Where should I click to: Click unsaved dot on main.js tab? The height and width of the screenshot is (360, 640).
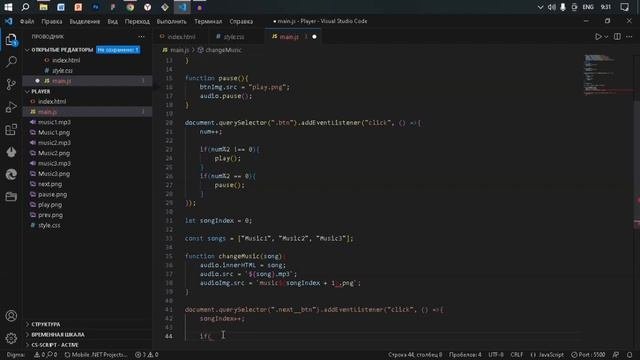click(314, 37)
